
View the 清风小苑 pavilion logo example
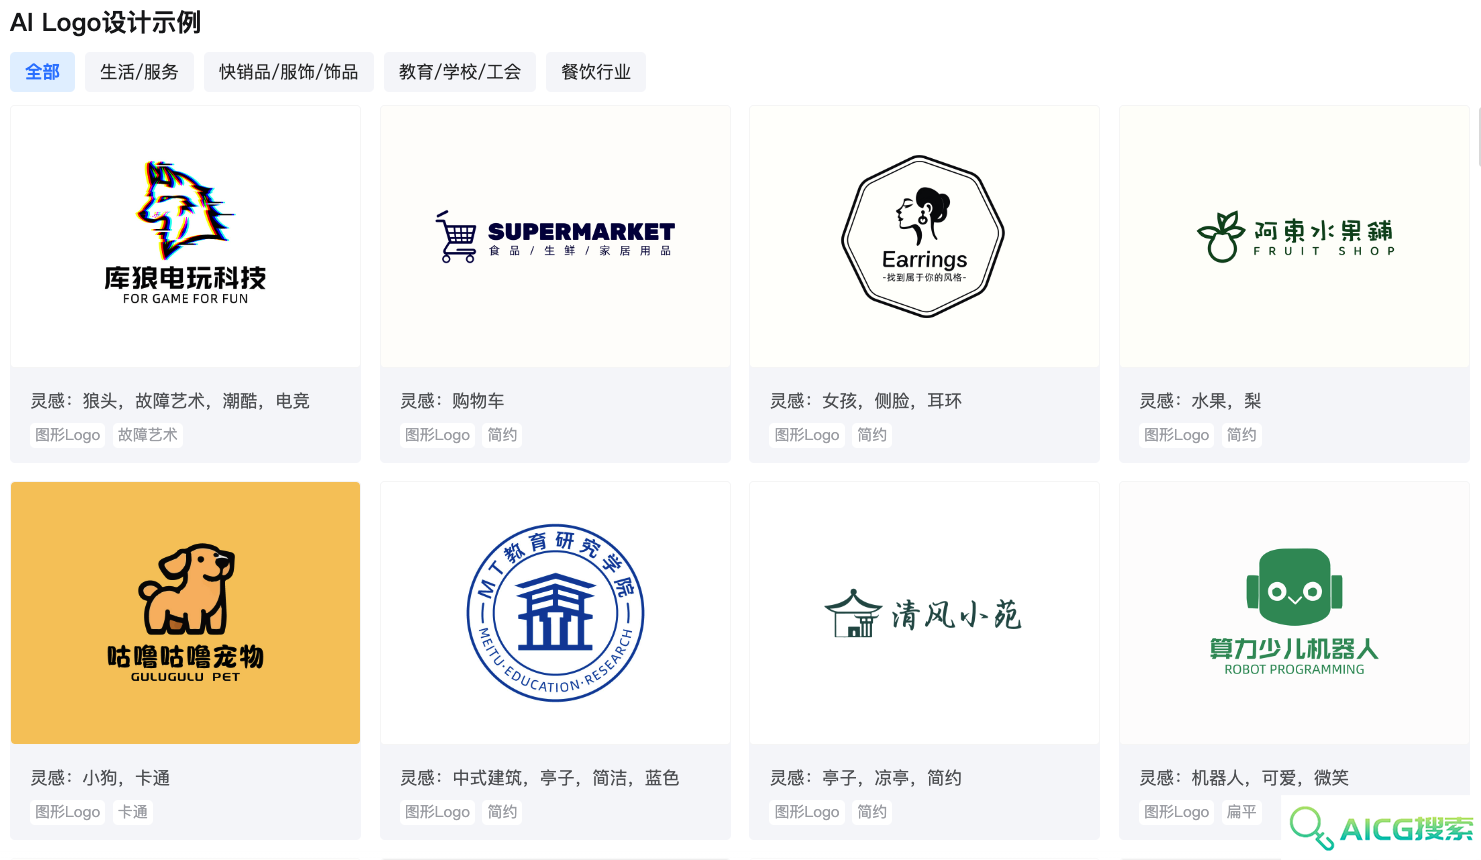[924, 613]
